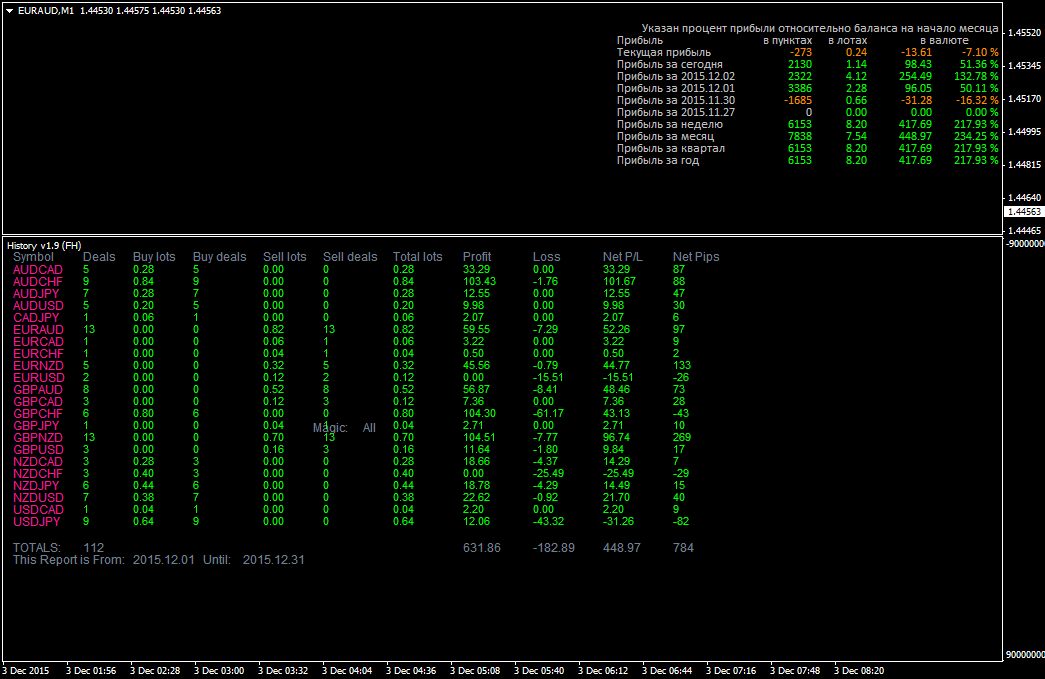Click report start date 2015.12.01
The image size is (1045, 679).
point(164,560)
